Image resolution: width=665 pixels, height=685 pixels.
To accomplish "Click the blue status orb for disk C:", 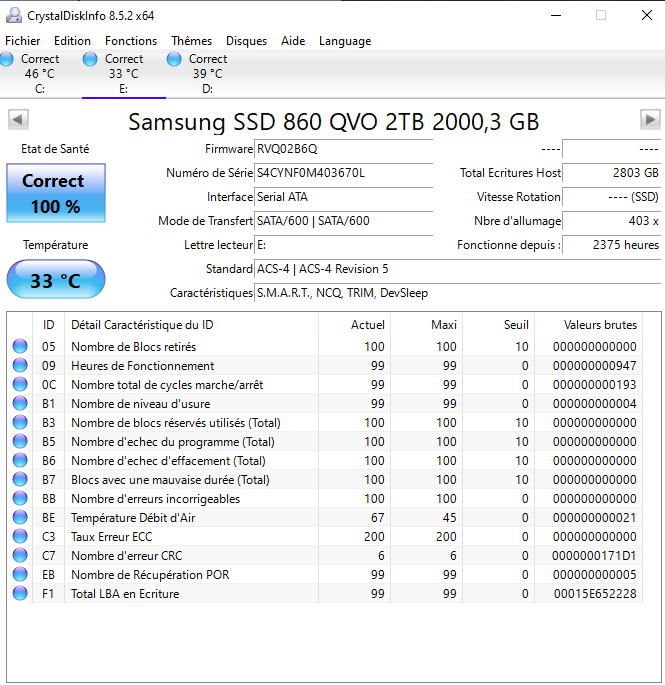I will [7, 59].
